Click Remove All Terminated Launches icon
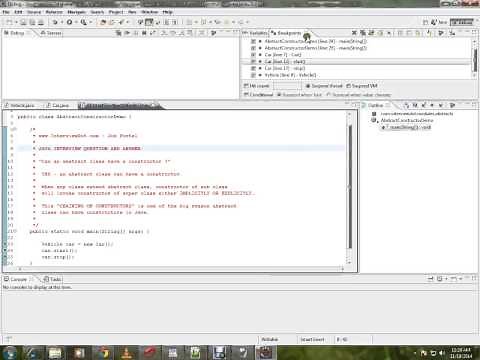This screenshot has height=360, width=480. (118, 33)
